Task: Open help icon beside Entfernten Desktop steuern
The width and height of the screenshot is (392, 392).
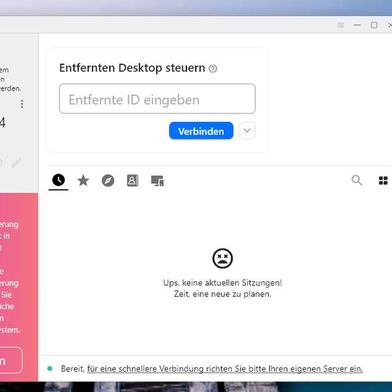Action: click(x=213, y=69)
